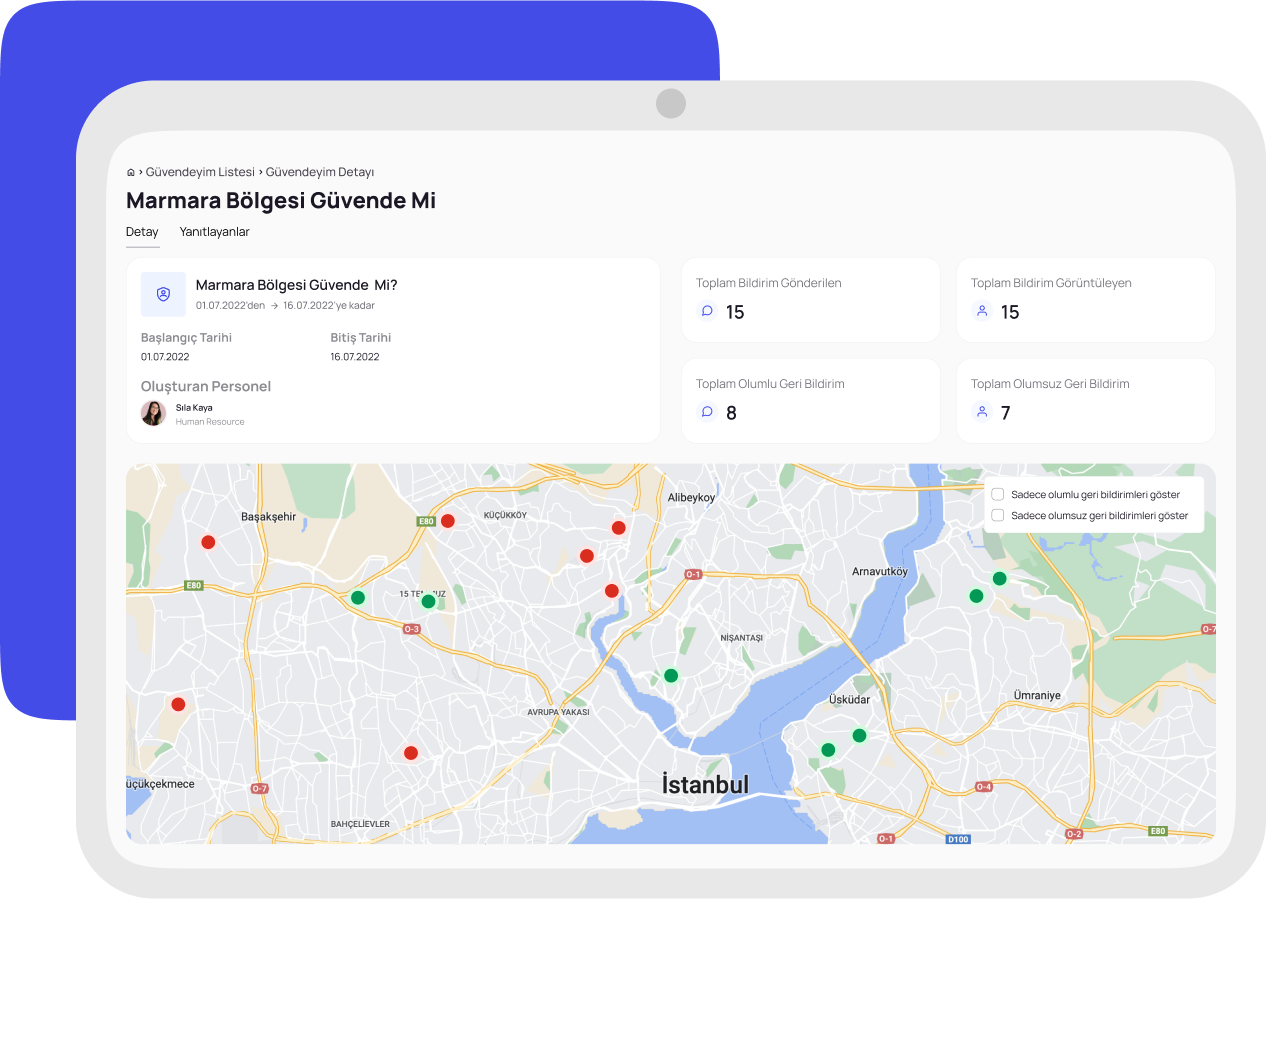Click the red marker below Alibeyköy
This screenshot has width=1266, height=1055.
click(x=619, y=528)
